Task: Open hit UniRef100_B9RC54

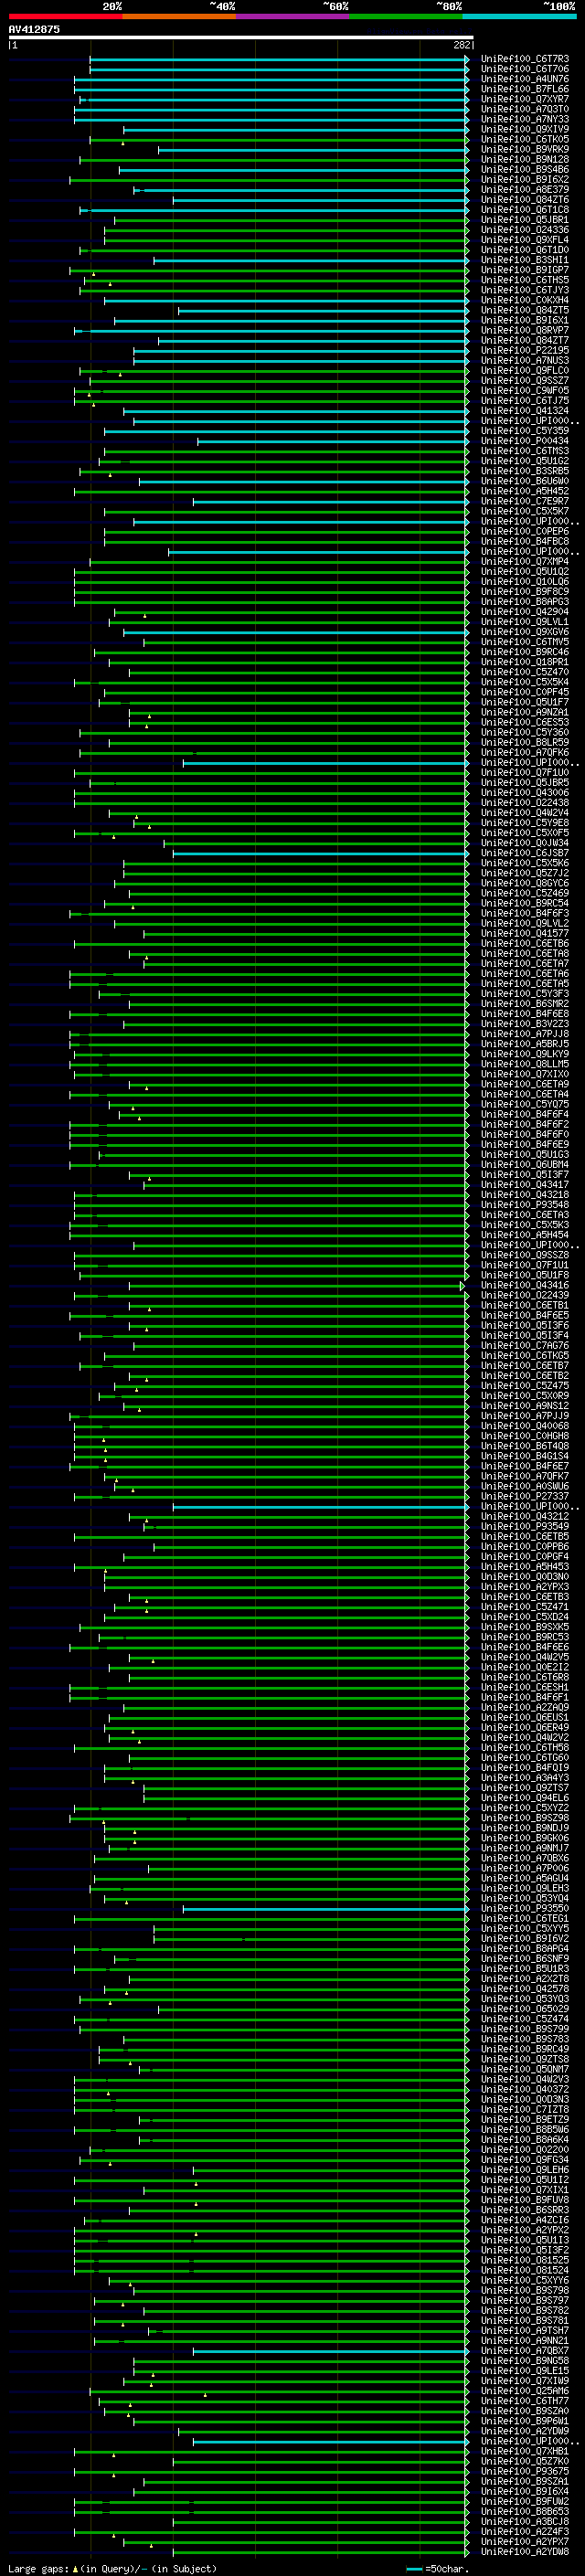Action: pos(525,903)
